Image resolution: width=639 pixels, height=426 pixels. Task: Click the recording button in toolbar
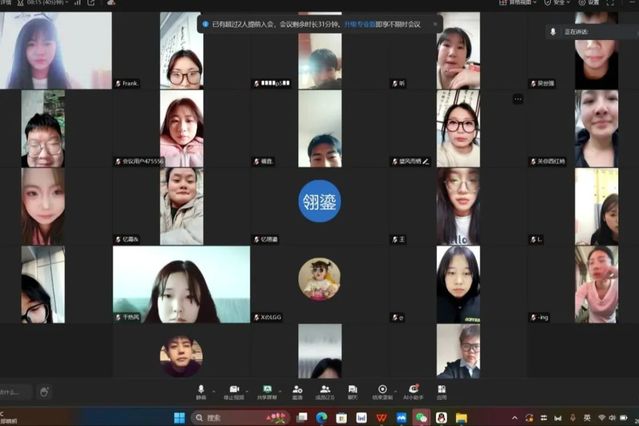[382, 392]
